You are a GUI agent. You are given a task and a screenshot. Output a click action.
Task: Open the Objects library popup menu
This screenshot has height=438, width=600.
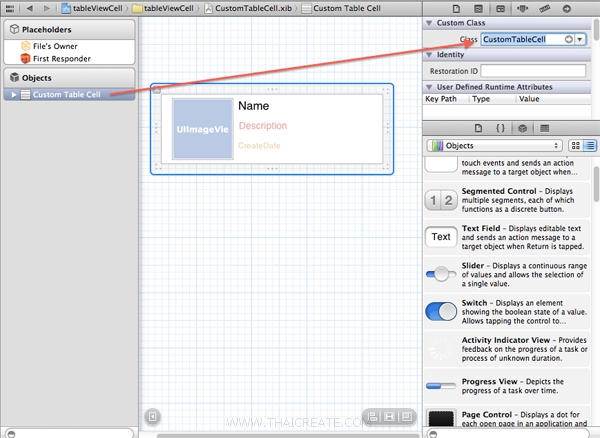pyautogui.click(x=494, y=146)
